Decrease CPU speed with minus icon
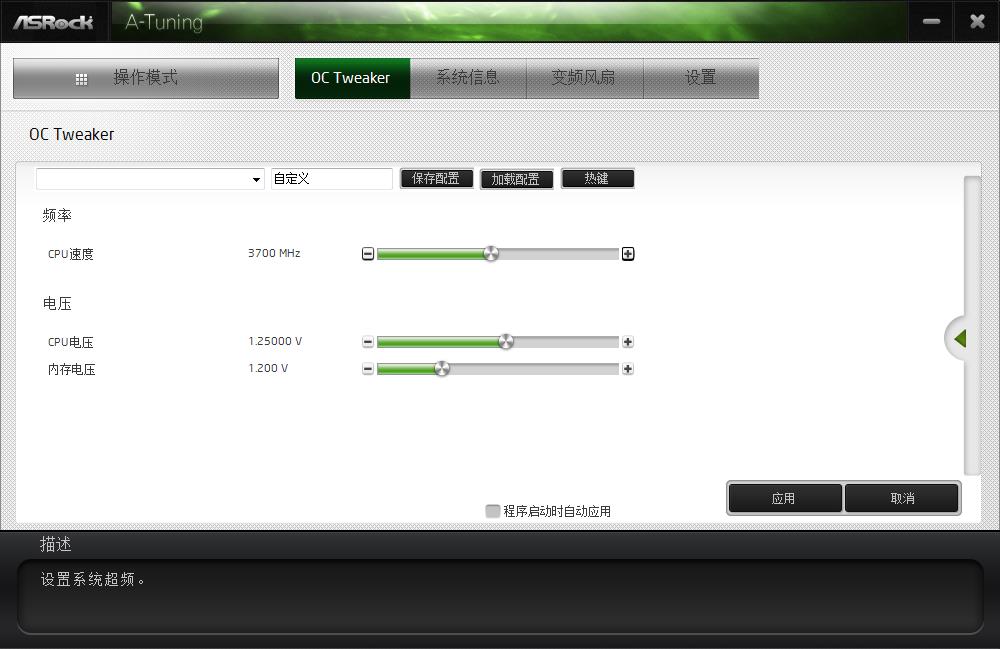 click(368, 254)
